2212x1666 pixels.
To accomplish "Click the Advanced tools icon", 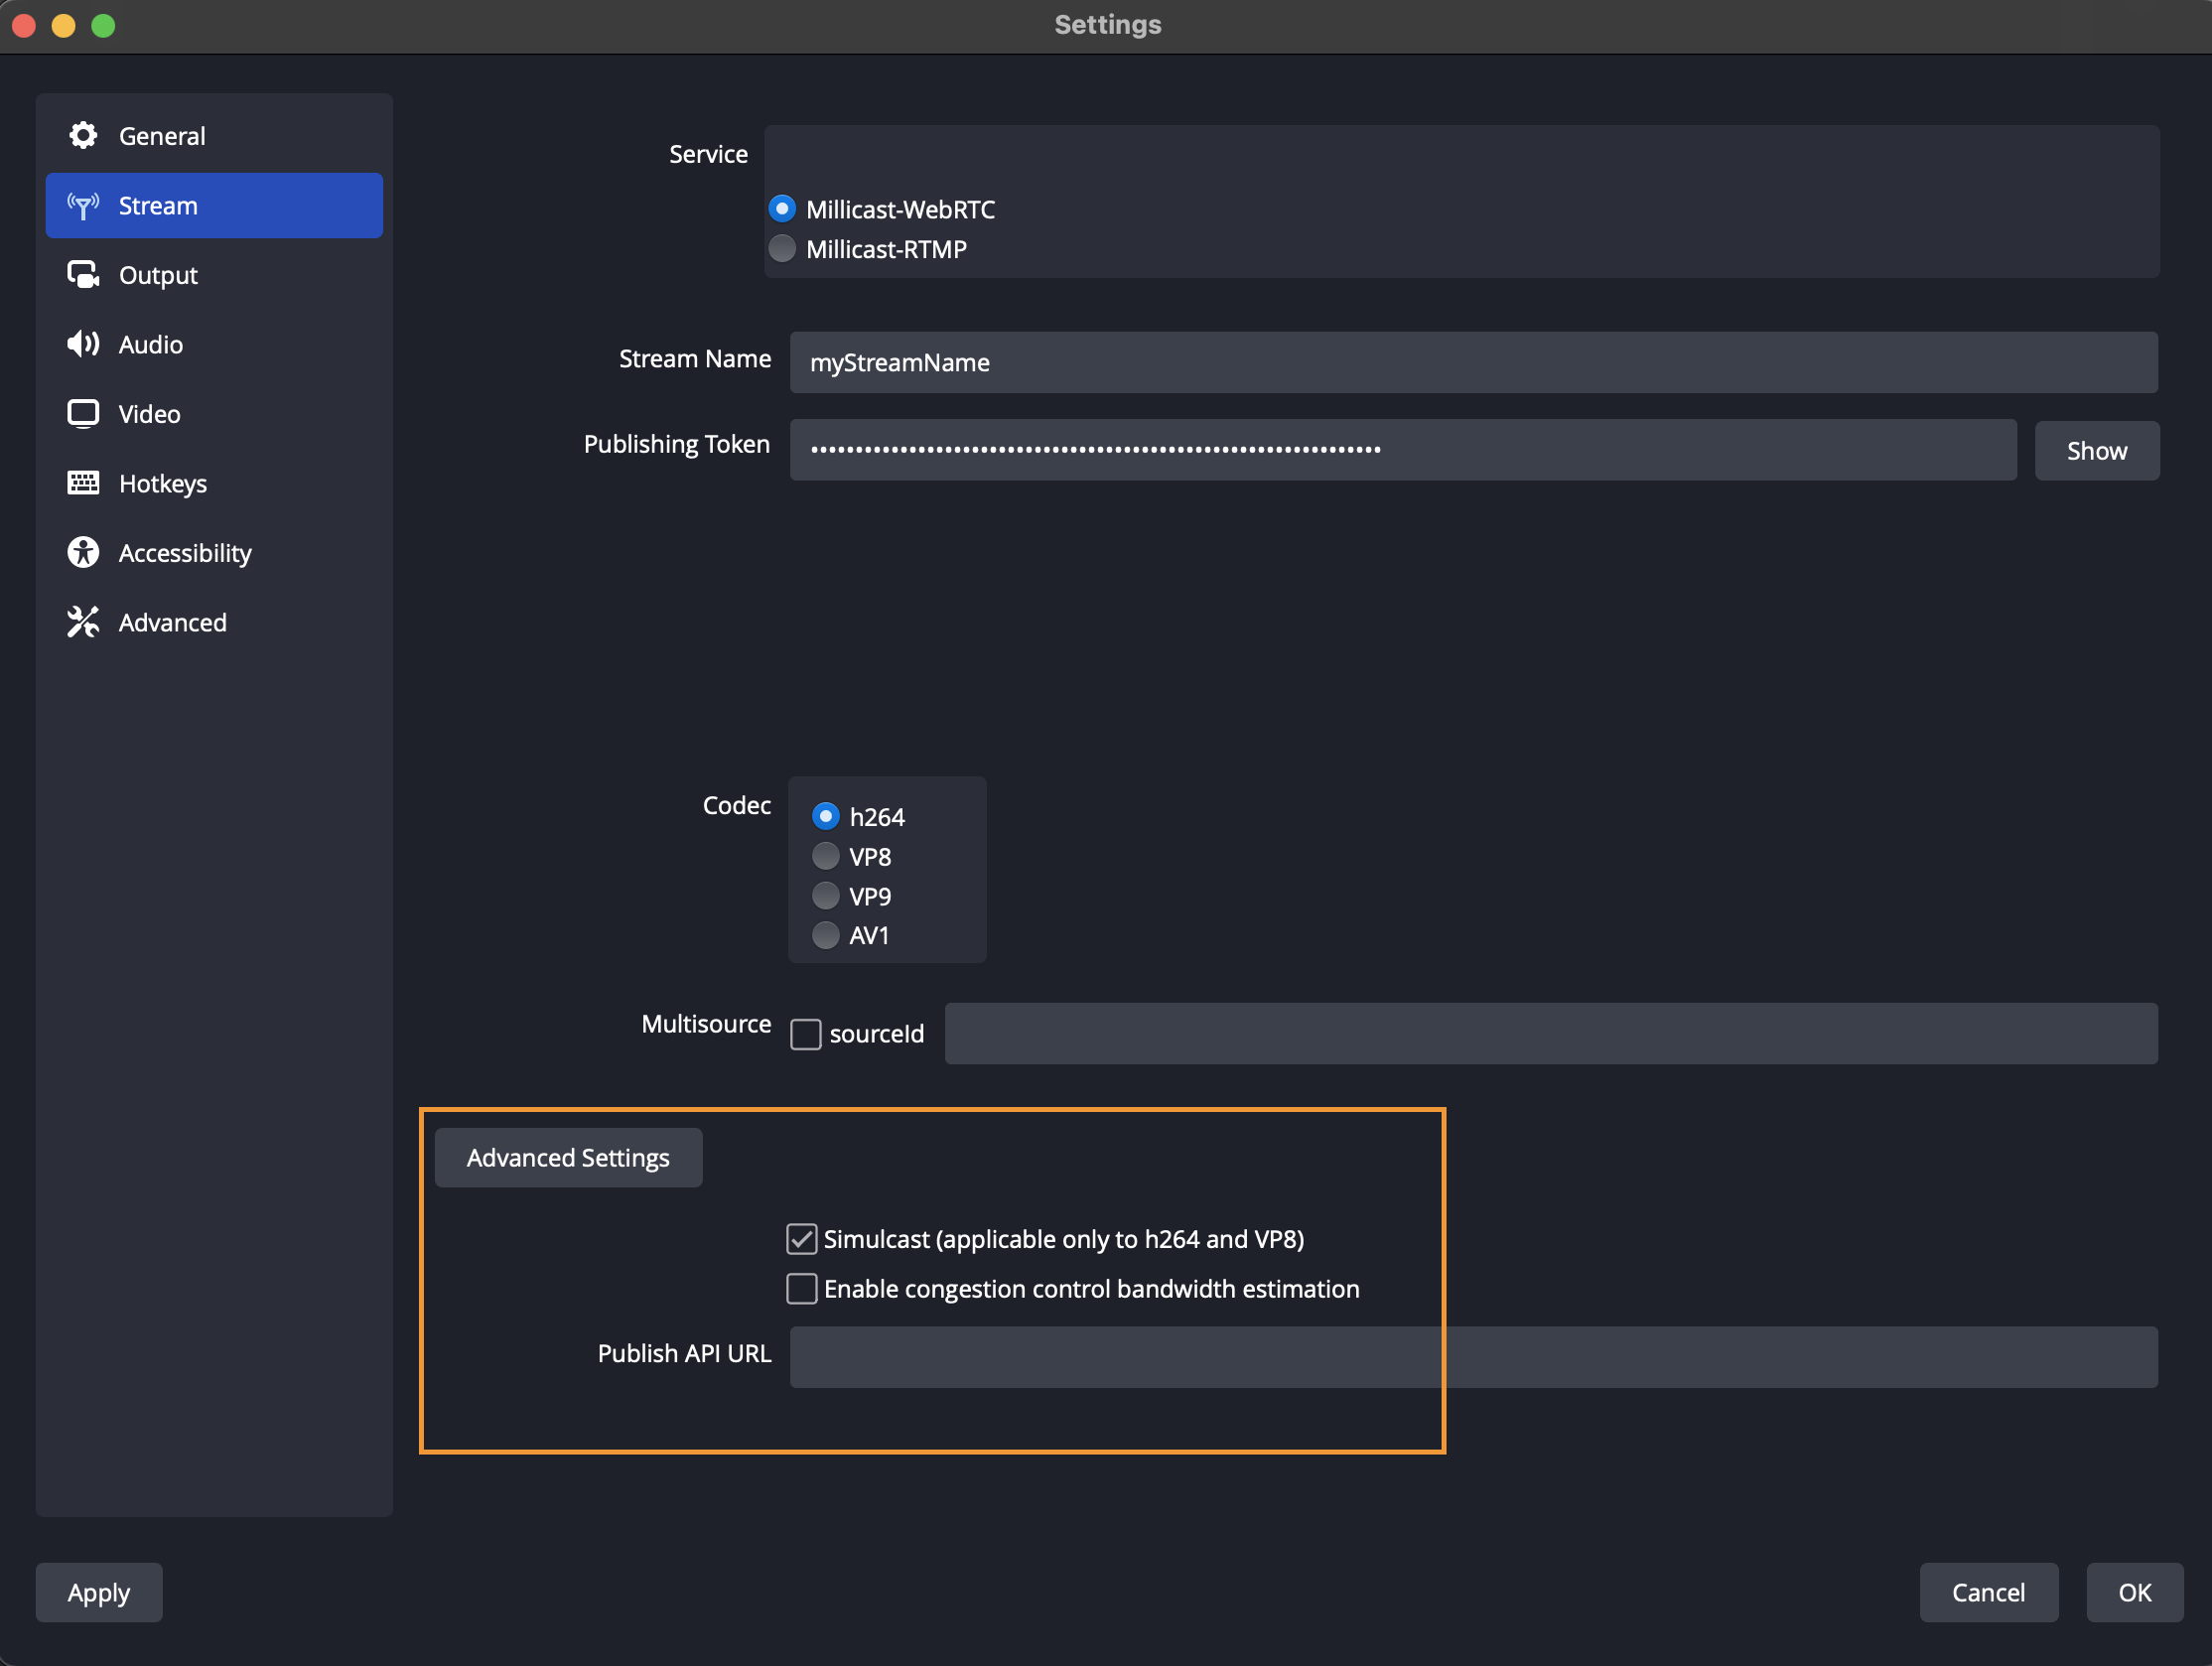I will tap(83, 622).
